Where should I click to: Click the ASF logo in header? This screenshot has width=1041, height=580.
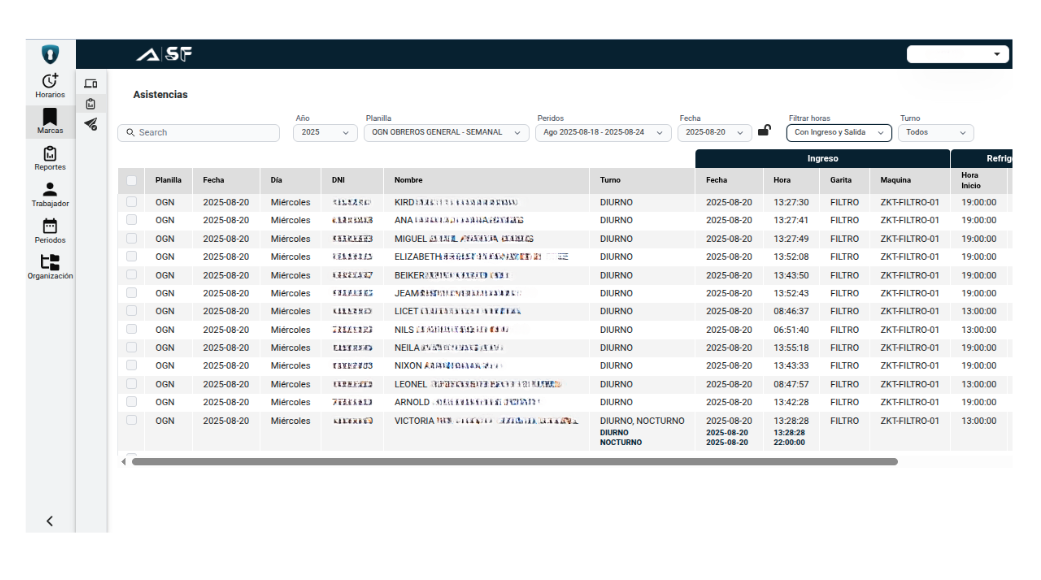164,54
